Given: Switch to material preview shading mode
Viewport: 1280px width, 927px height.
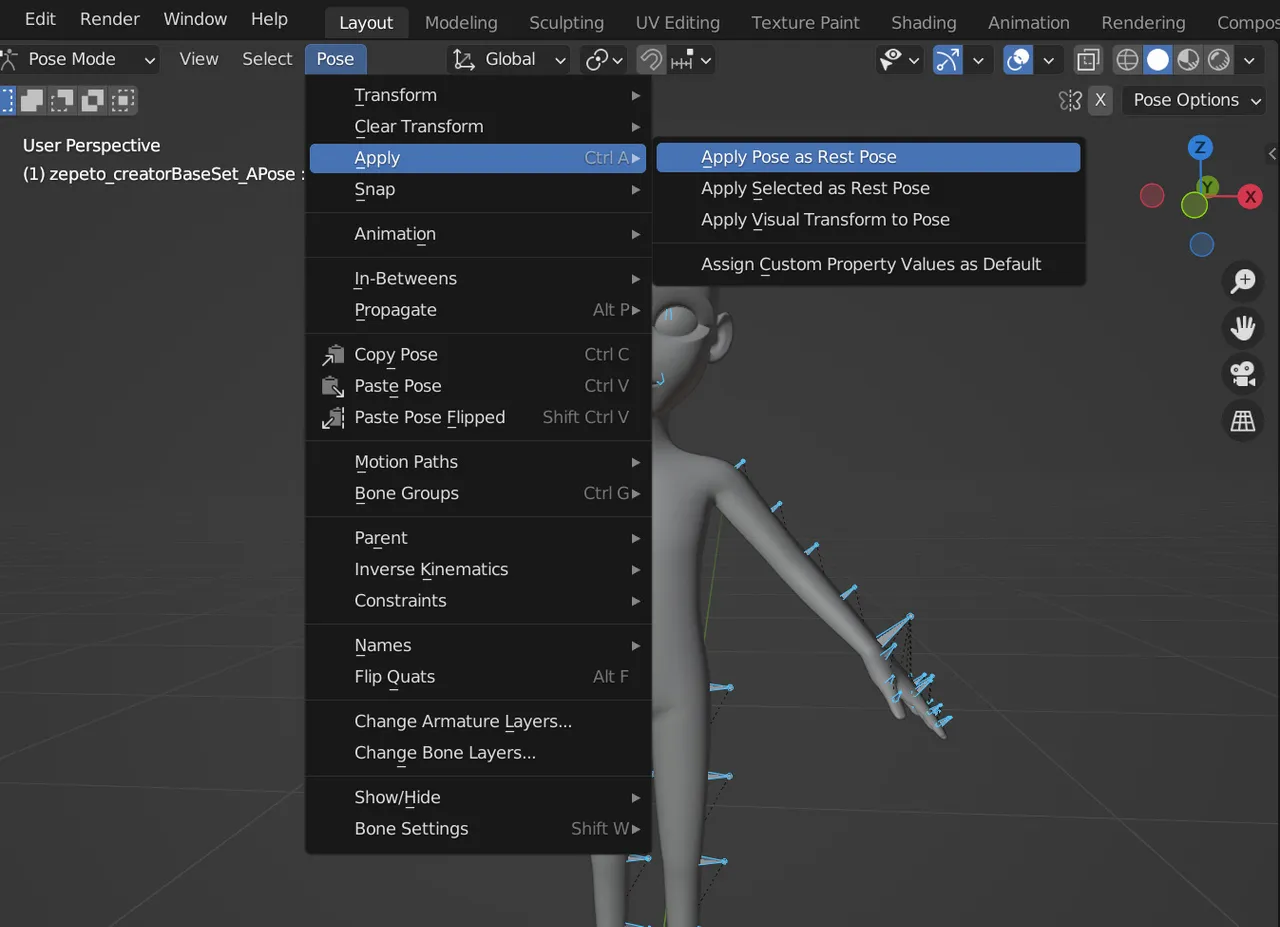Looking at the screenshot, I should click(x=1188, y=60).
